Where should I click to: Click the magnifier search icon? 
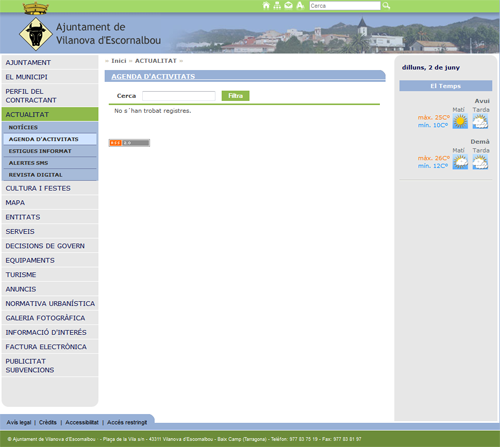coord(386,6)
